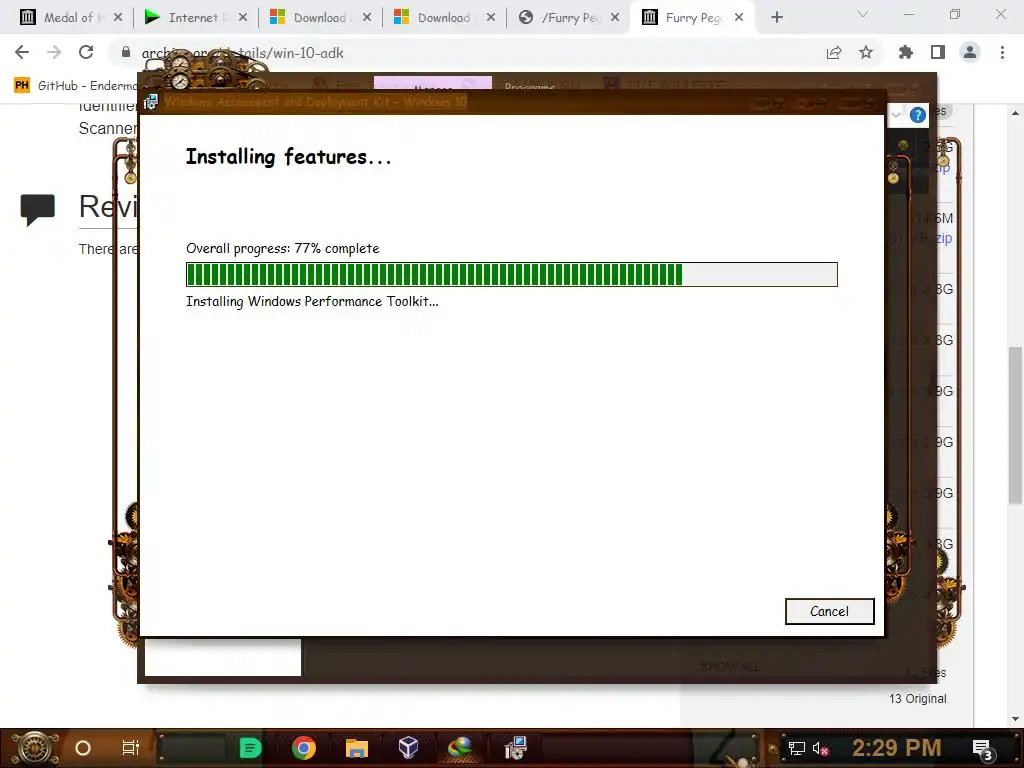
Task: Open the Chrome profile avatar
Action: tap(970, 52)
